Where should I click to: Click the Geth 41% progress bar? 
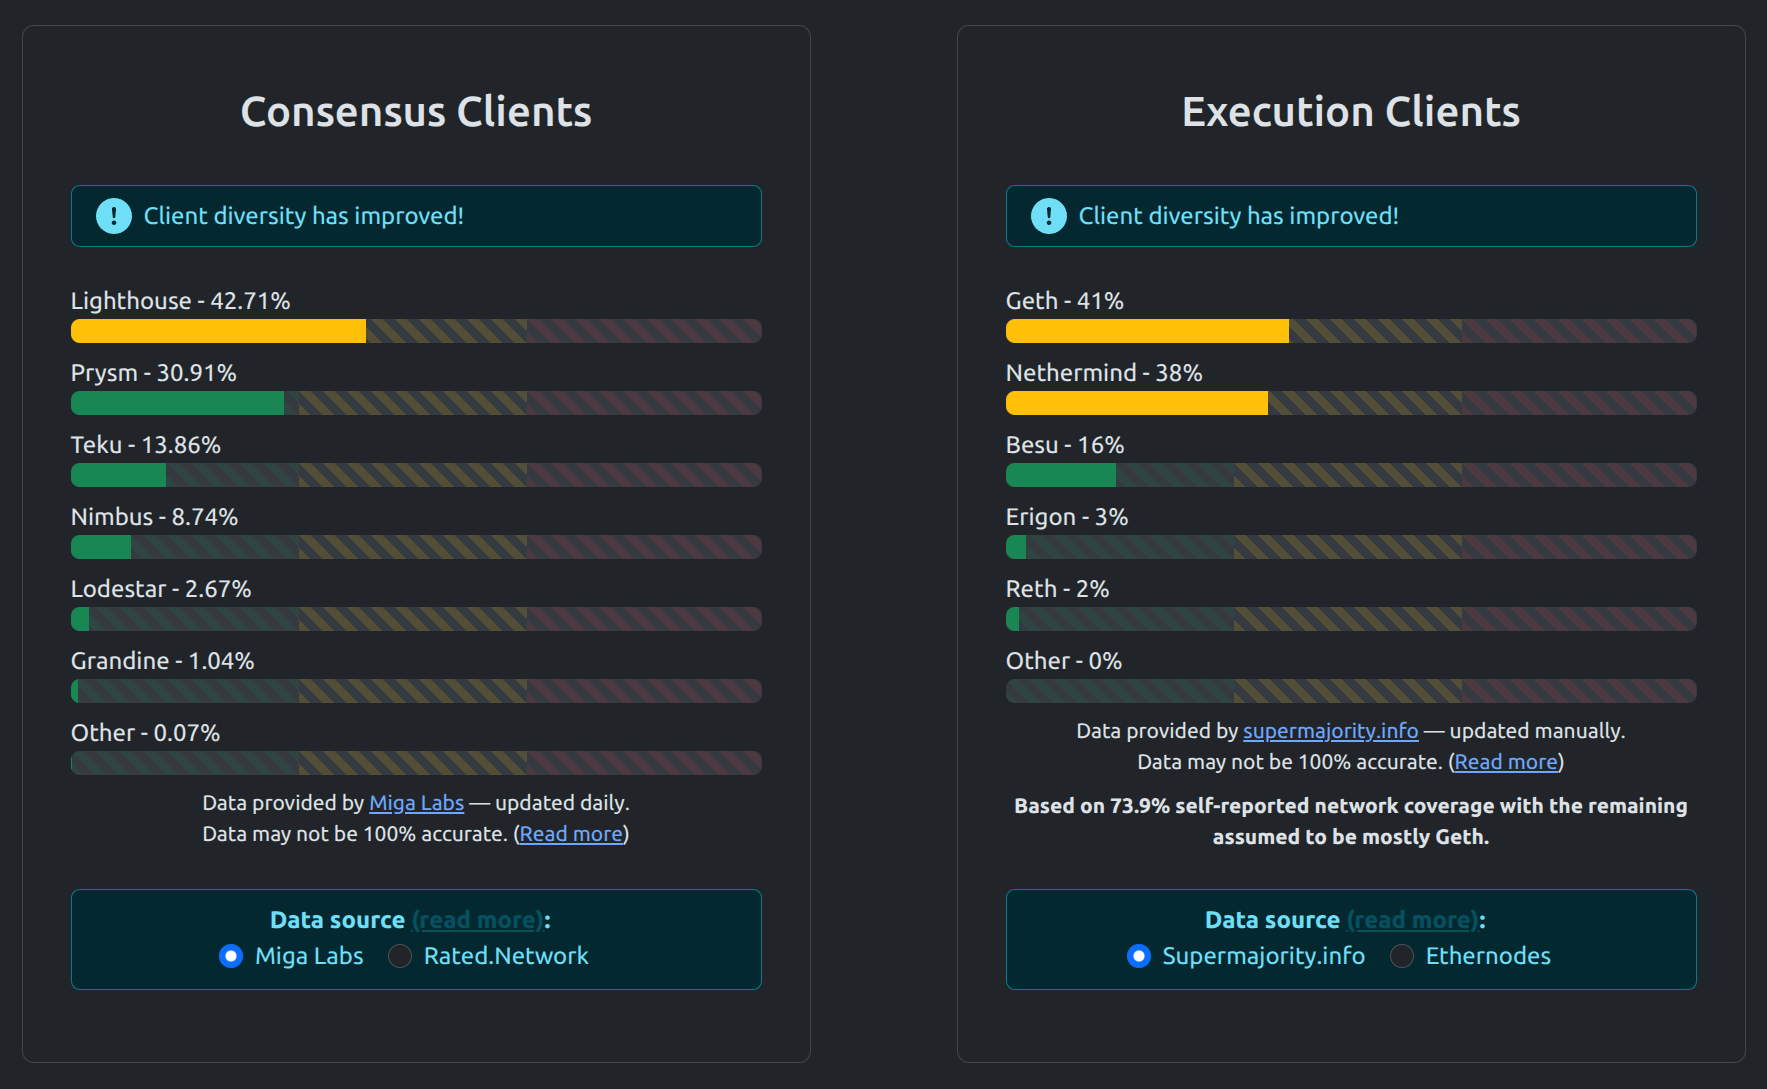click(1351, 331)
